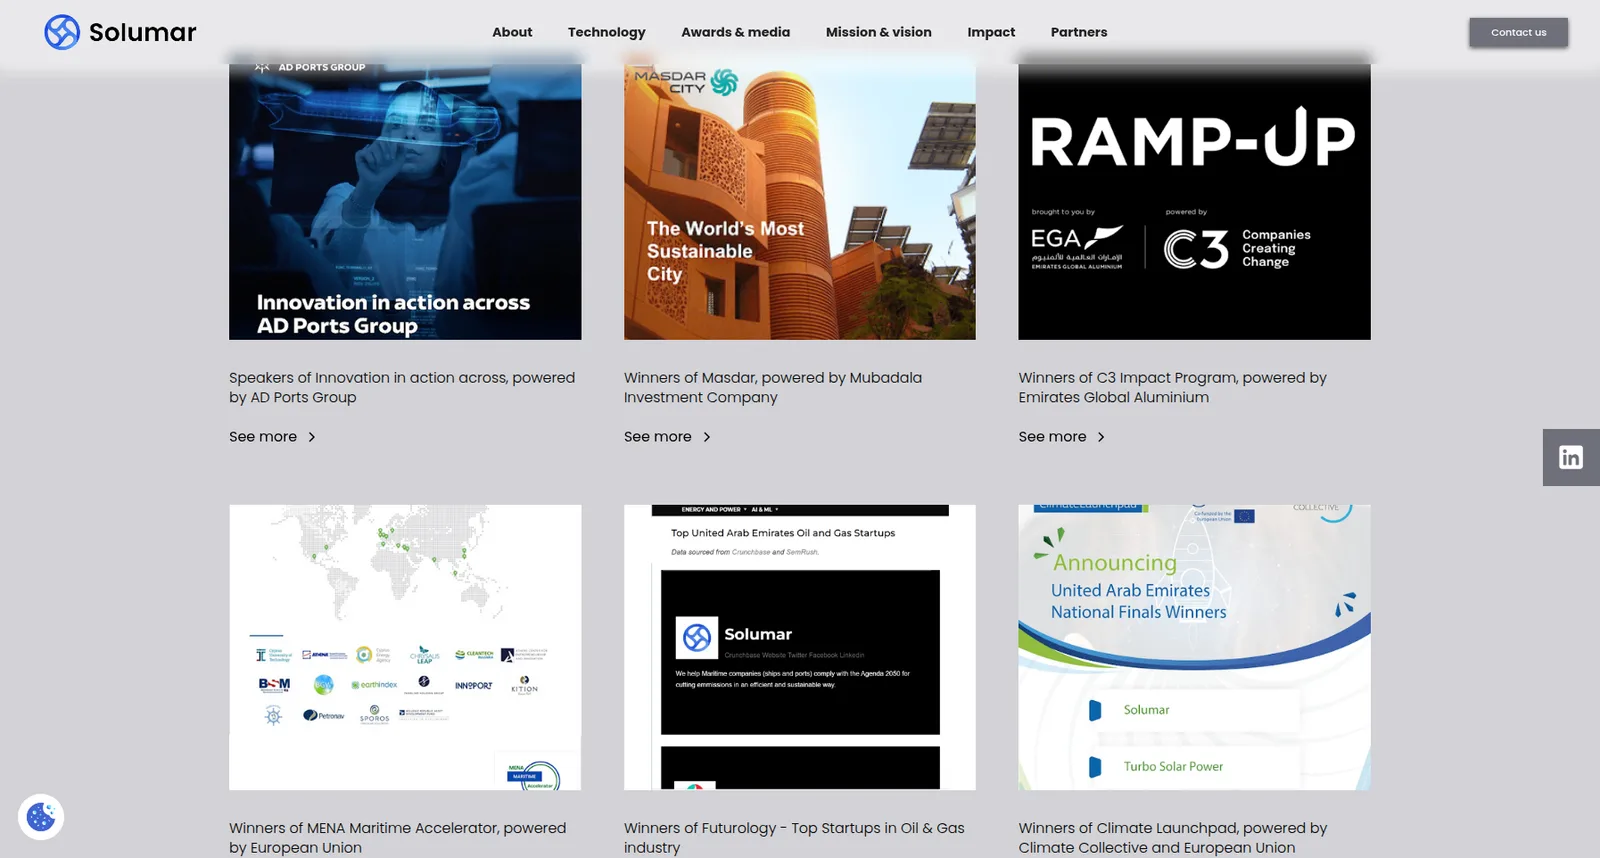Click See more under Masdar winners
Viewport: 1600px width, 858px height.
(658, 437)
